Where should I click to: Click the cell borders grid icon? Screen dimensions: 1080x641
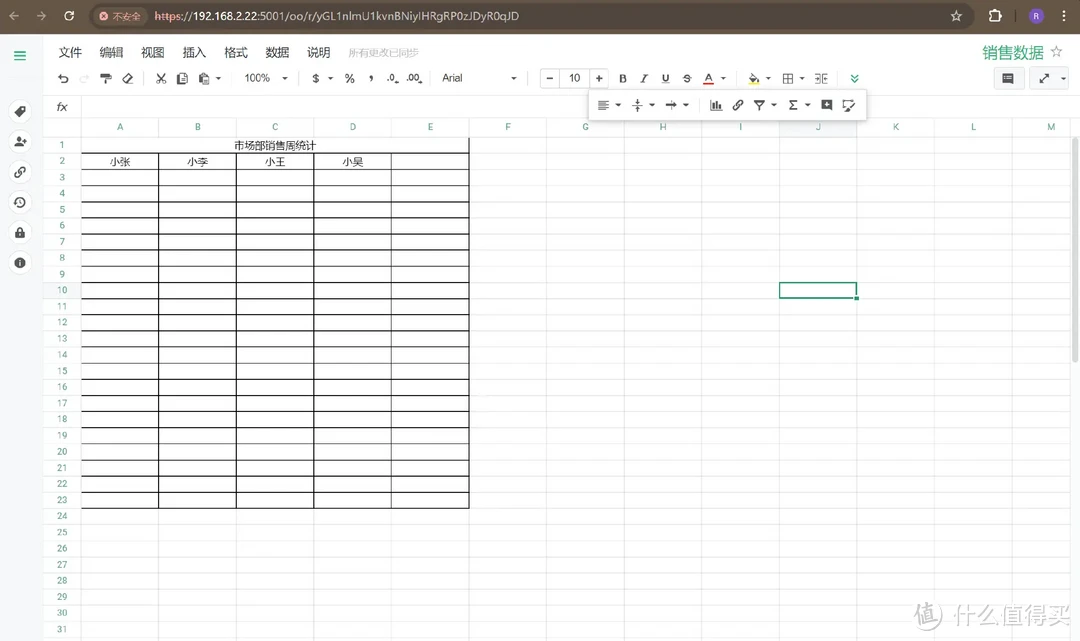tap(788, 78)
